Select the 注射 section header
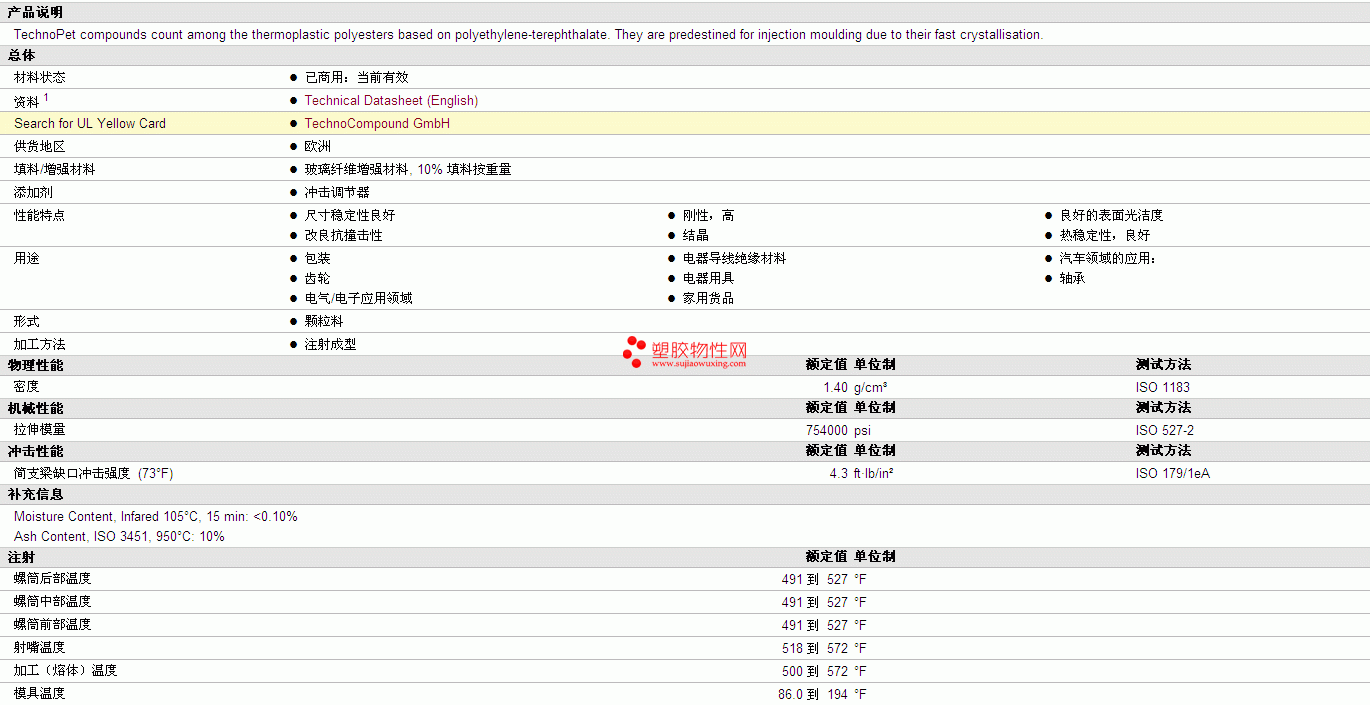This screenshot has width=1370, height=705. 21,557
